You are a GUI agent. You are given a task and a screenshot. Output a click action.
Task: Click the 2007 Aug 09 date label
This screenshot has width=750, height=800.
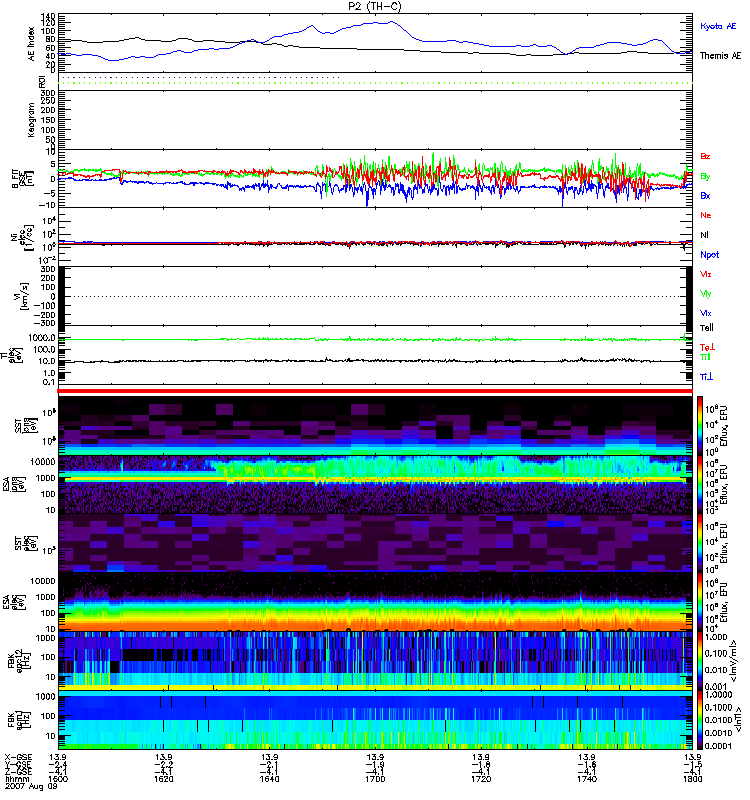coord(31,786)
